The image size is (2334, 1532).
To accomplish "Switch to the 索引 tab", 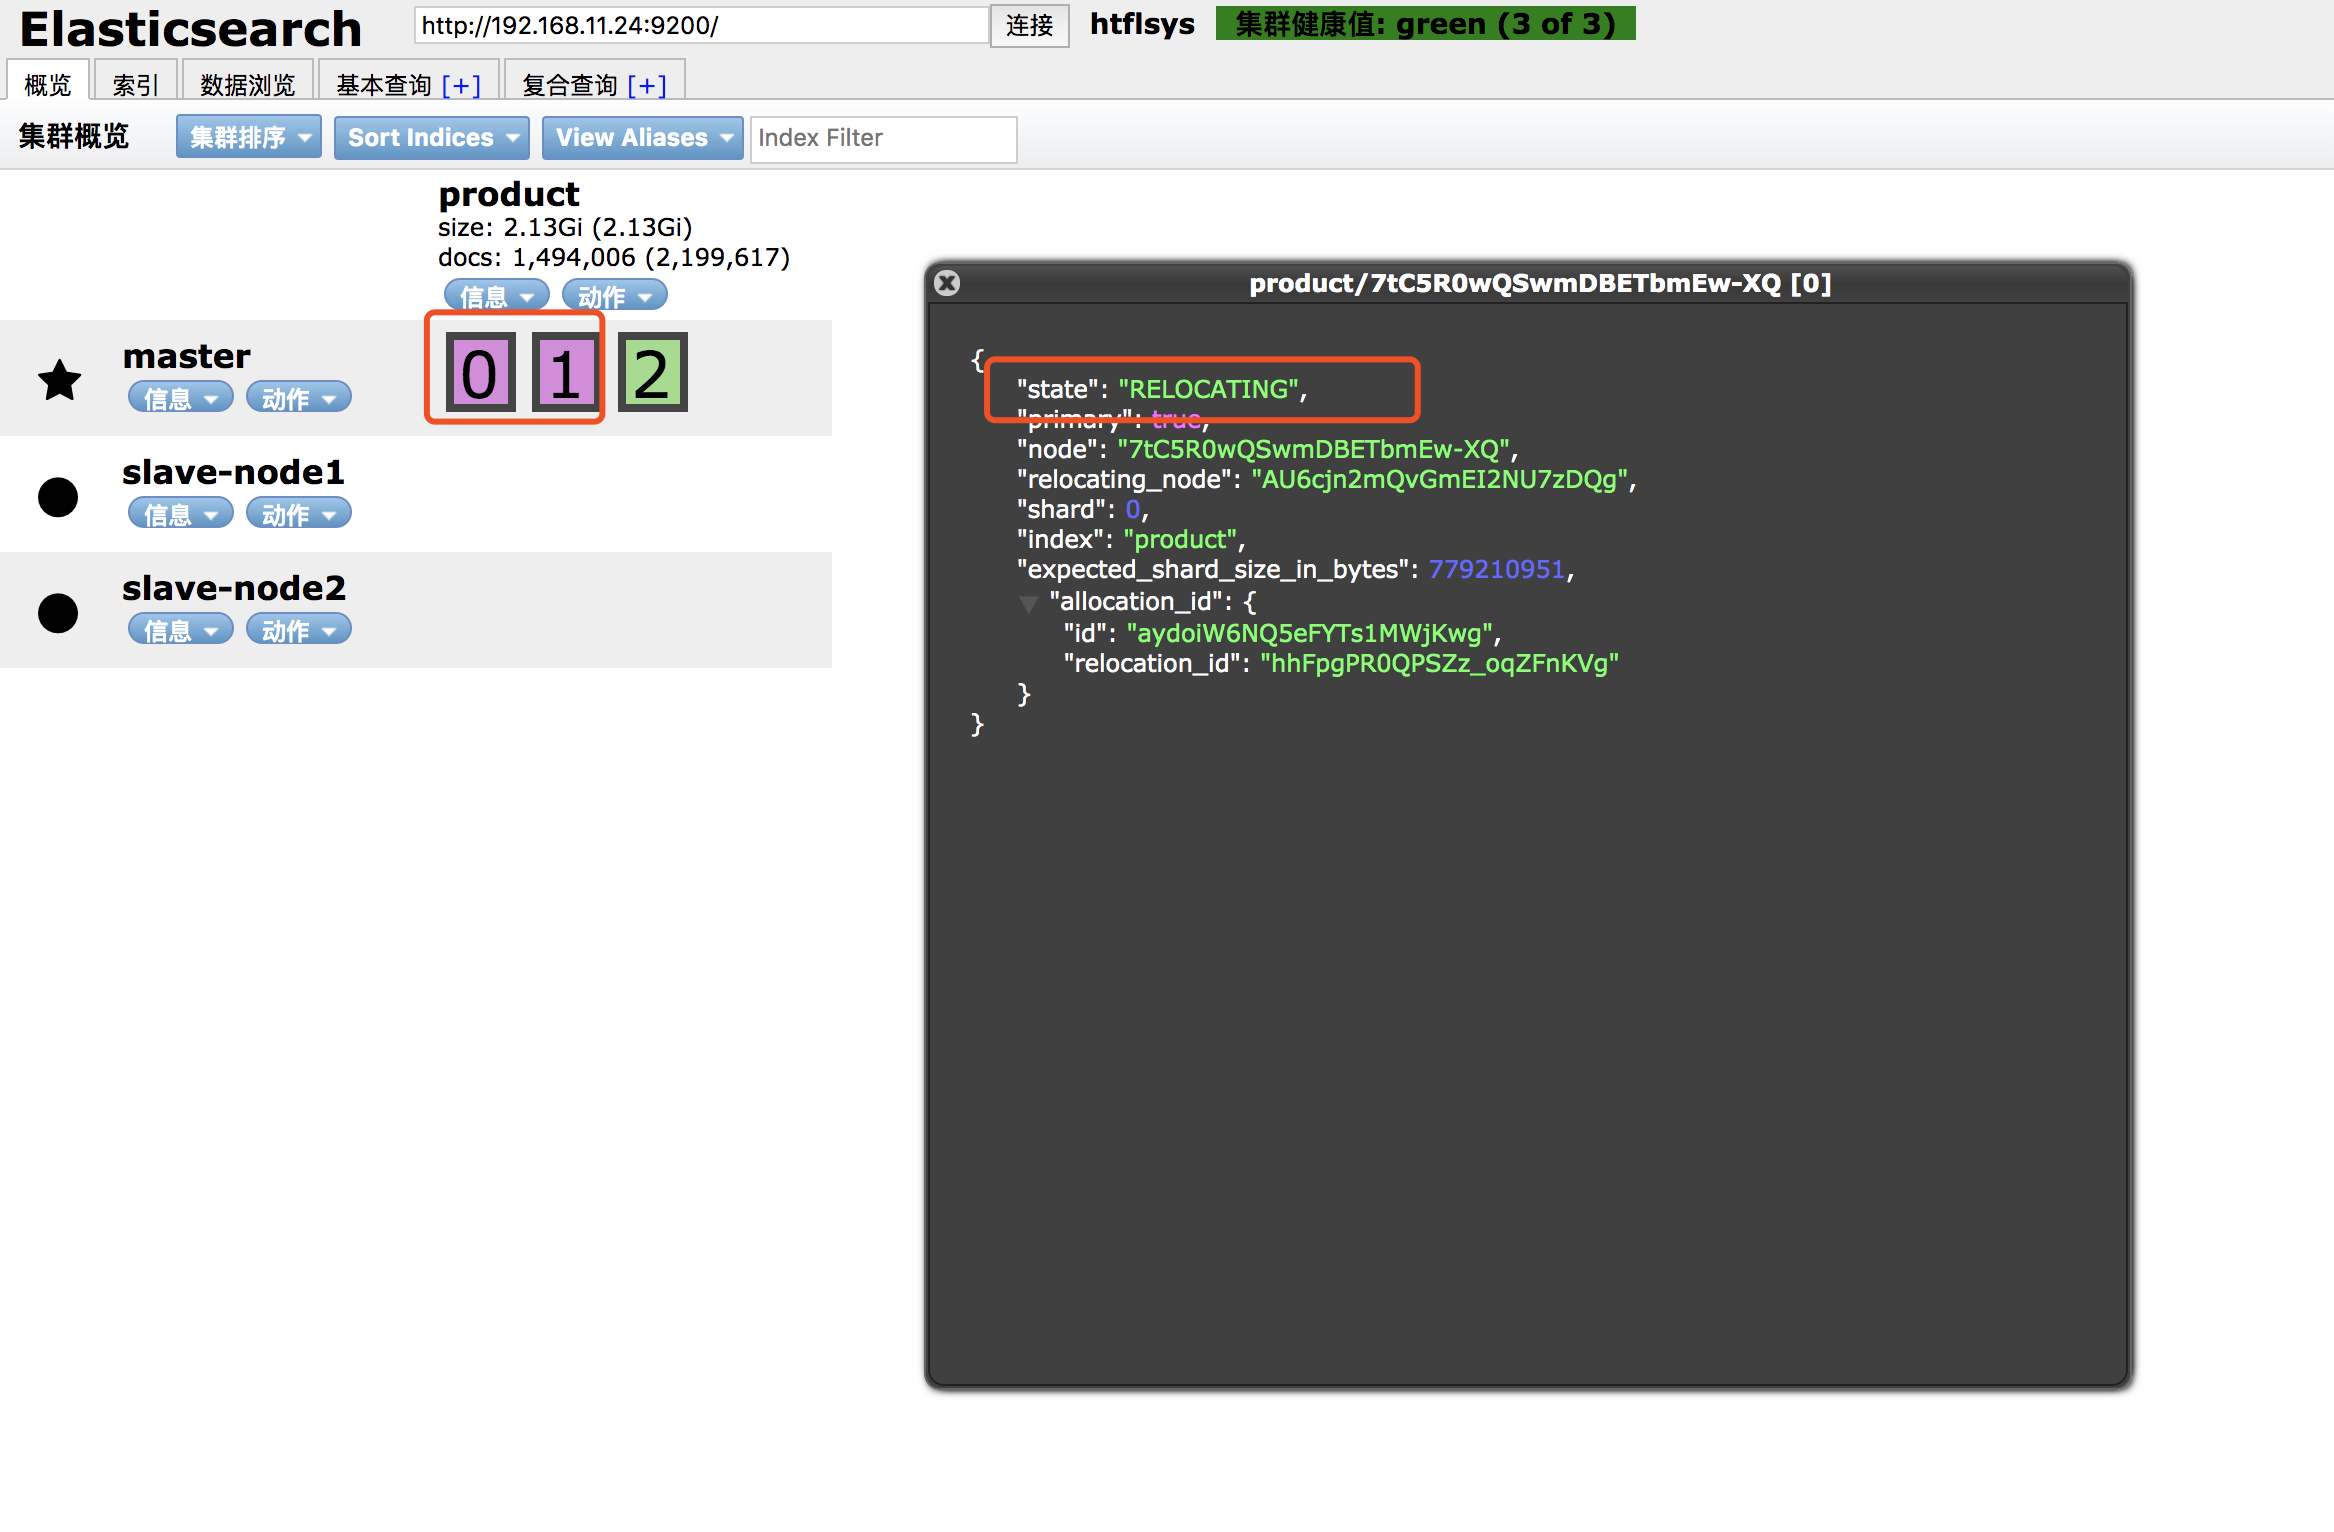I will pyautogui.click(x=135, y=84).
